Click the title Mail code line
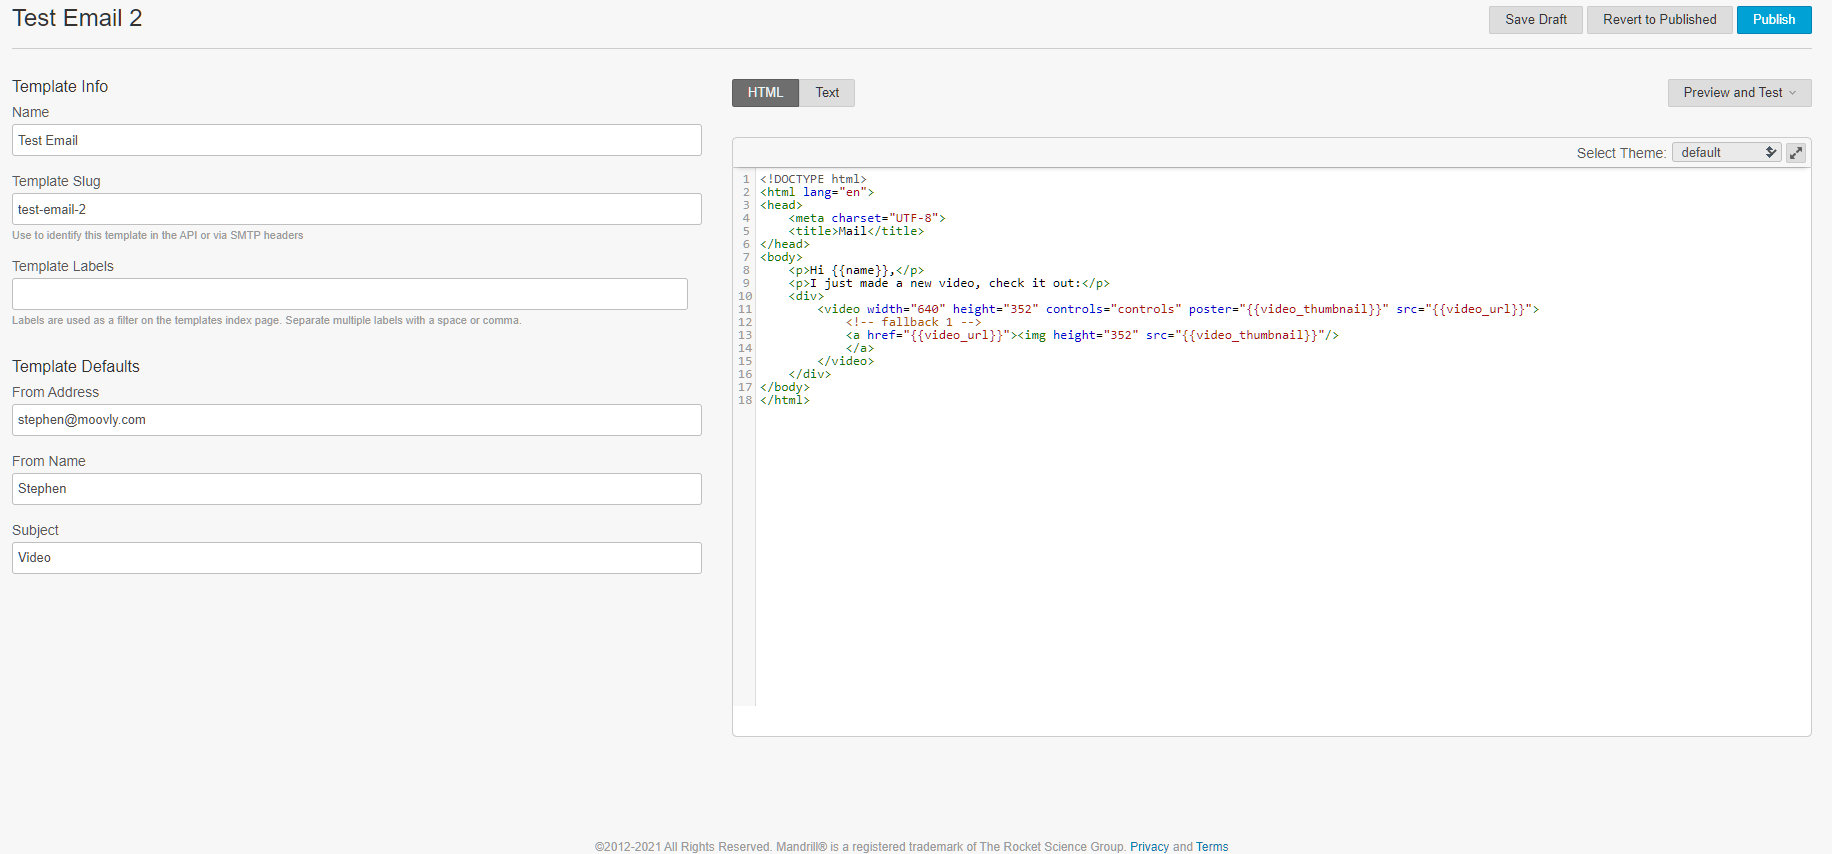Viewport: 1832px width, 854px height. click(x=856, y=231)
